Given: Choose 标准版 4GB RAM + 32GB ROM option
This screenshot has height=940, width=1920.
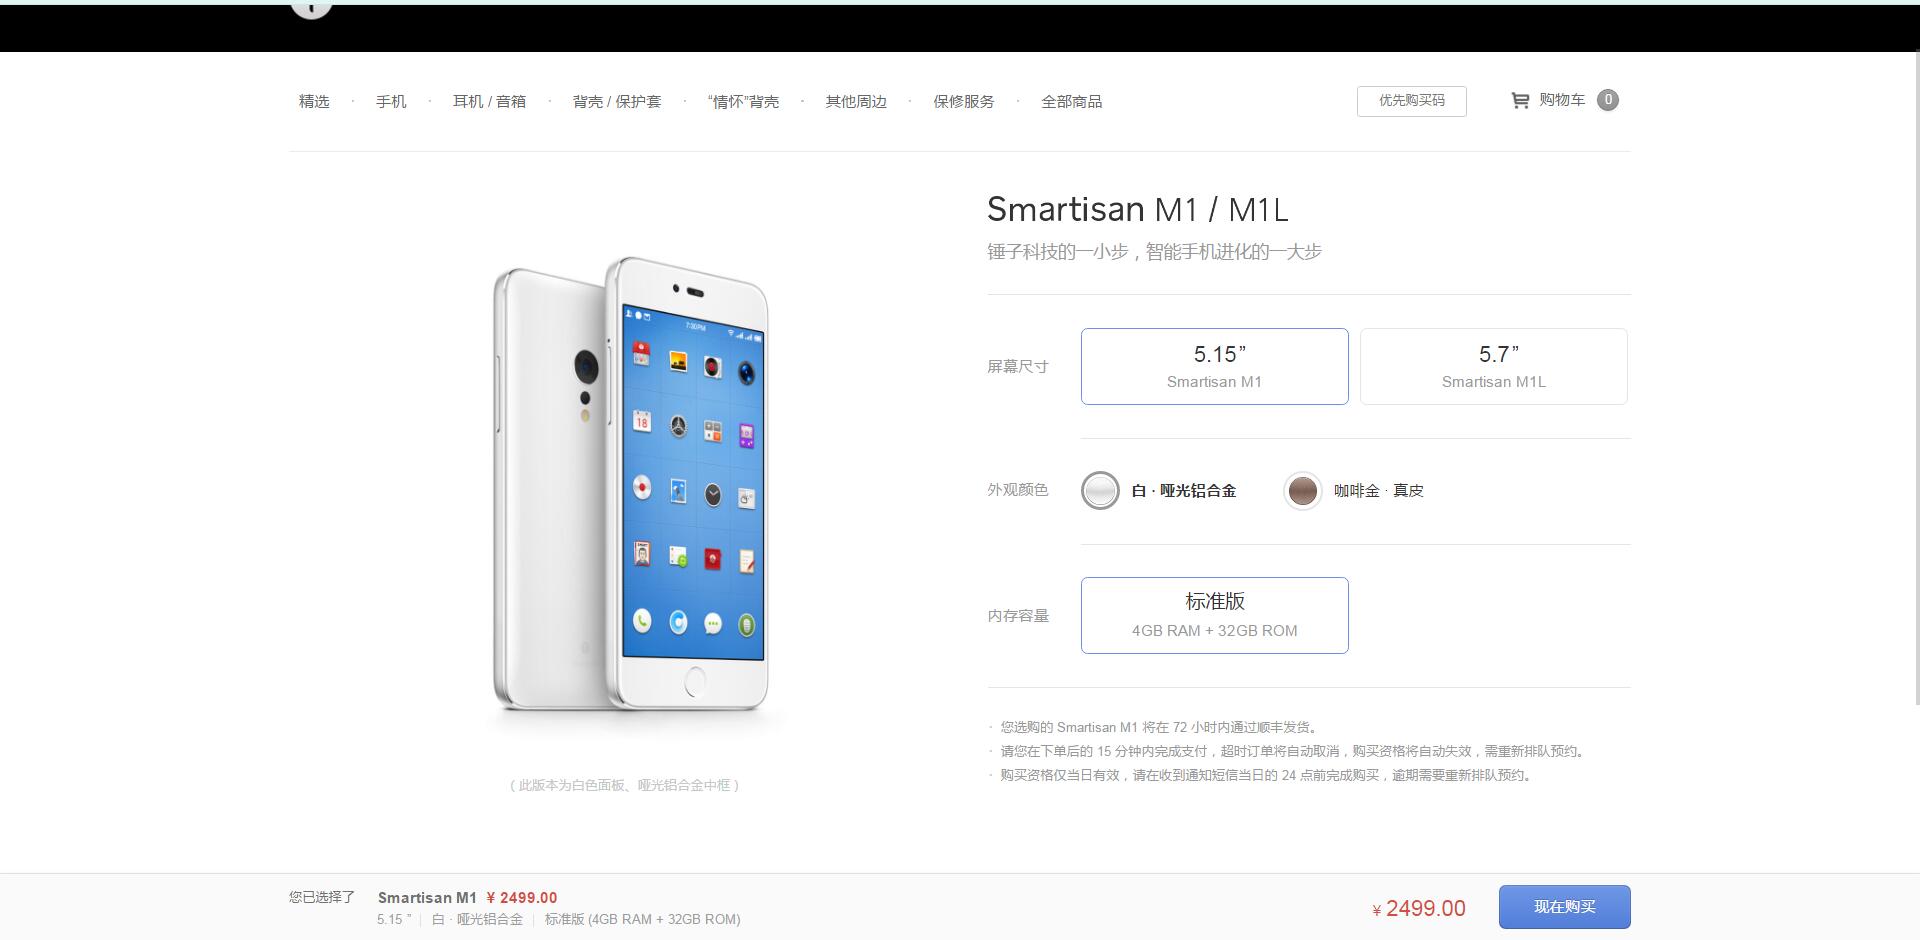Looking at the screenshot, I should [1215, 615].
